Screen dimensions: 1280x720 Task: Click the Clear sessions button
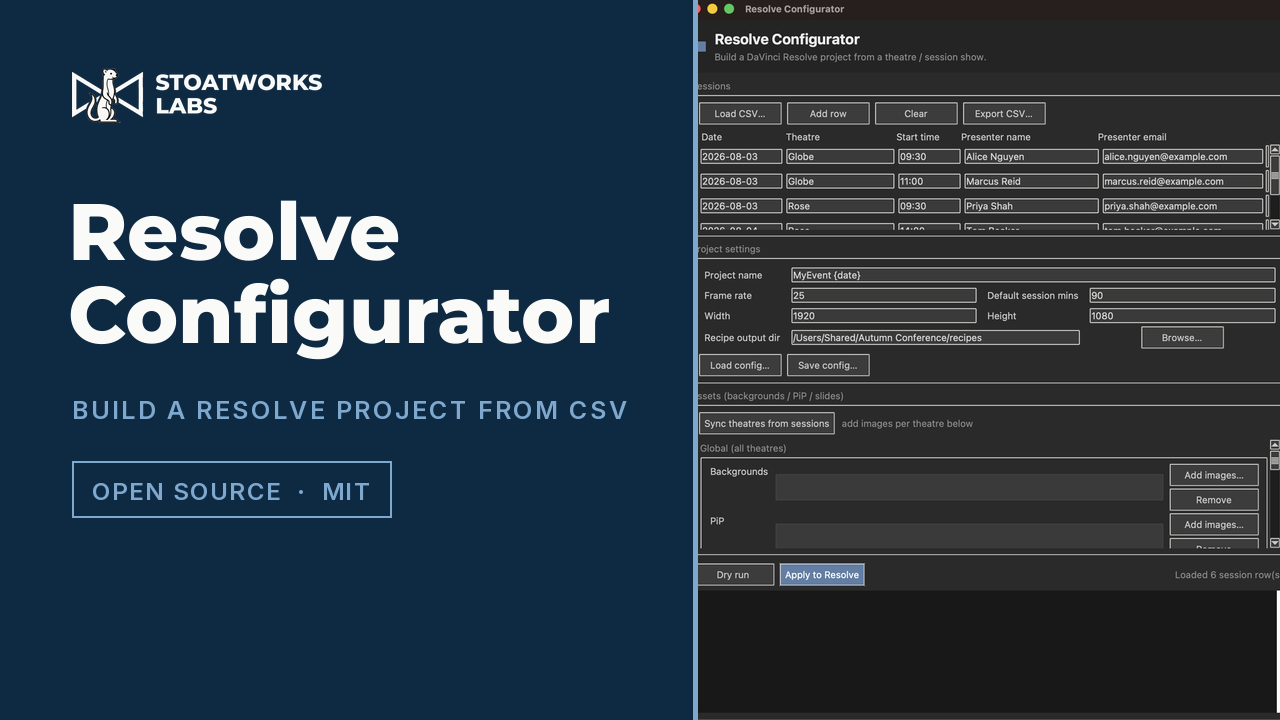point(916,113)
